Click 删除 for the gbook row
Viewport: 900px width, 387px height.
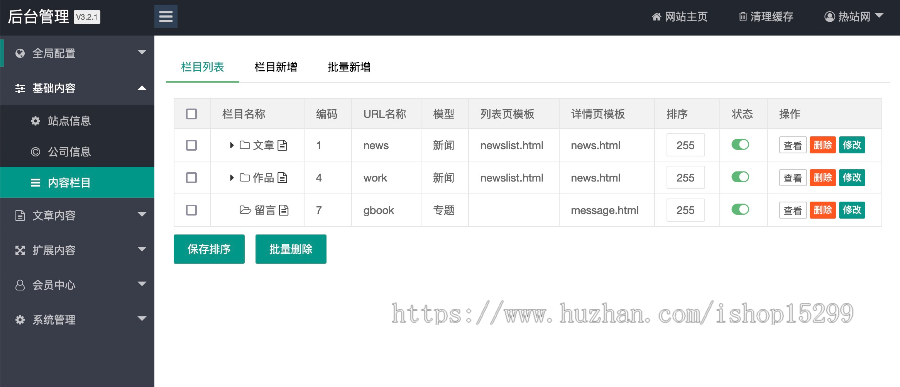823,210
